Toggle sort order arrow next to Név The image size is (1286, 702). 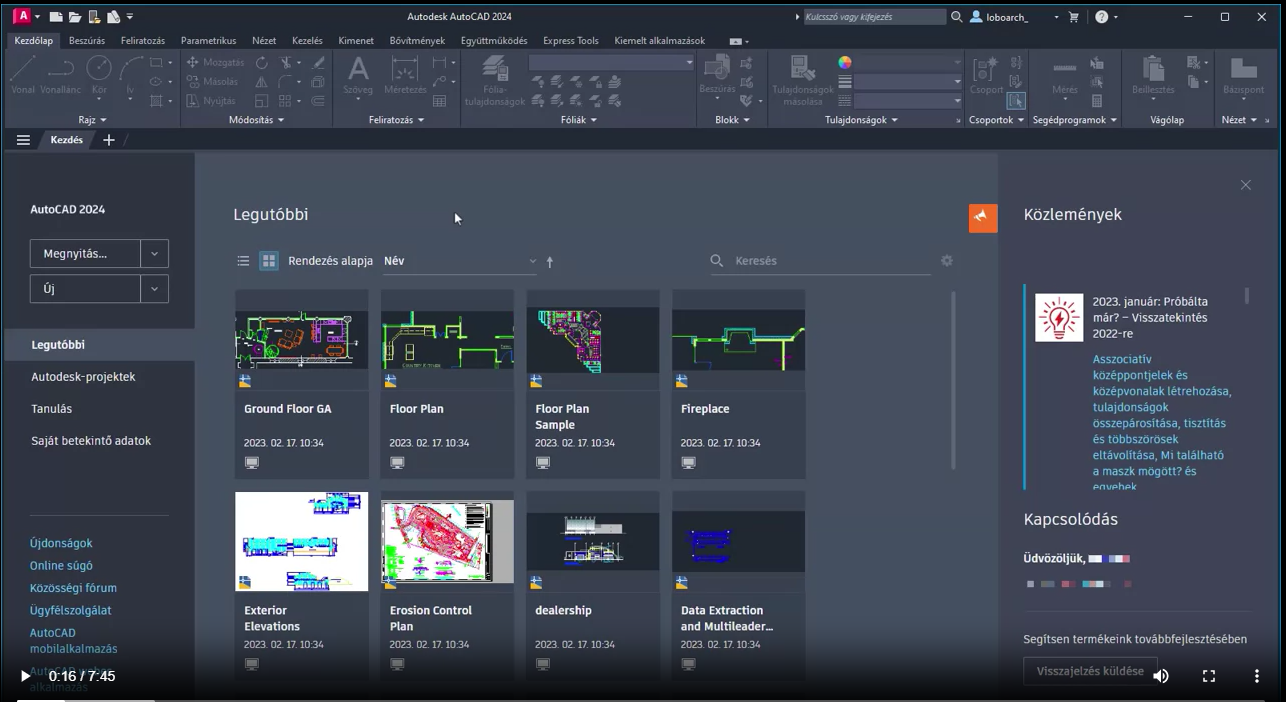(x=549, y=262)
